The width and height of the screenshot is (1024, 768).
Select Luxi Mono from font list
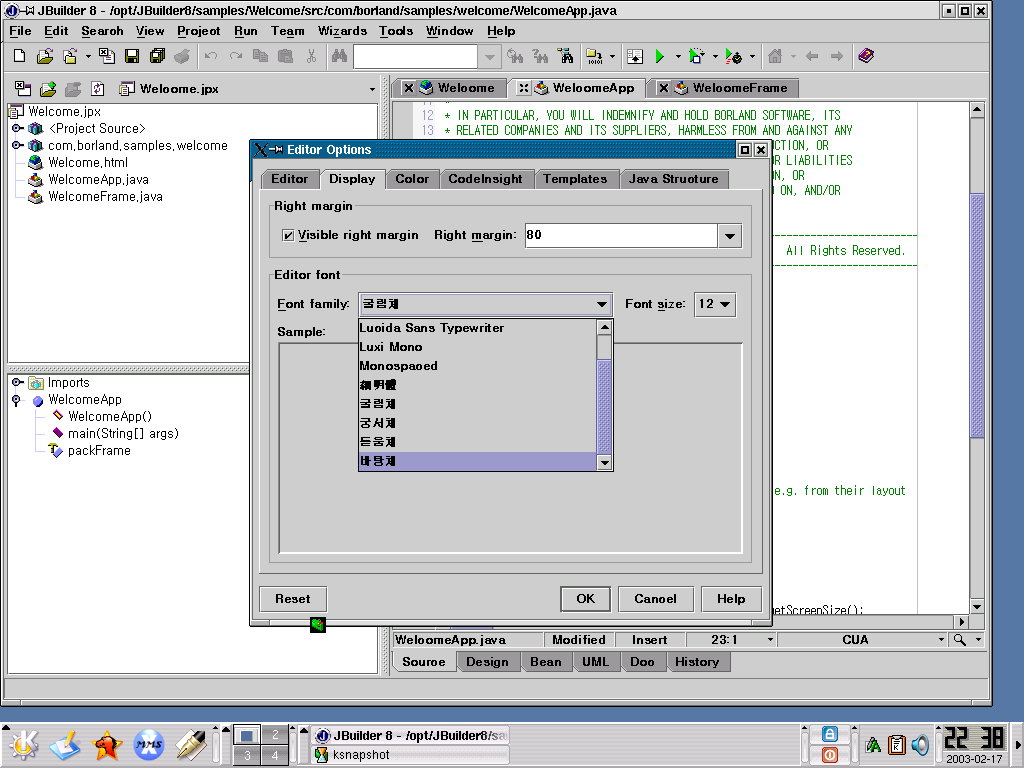pyautogui.click(x=477, y=347)
